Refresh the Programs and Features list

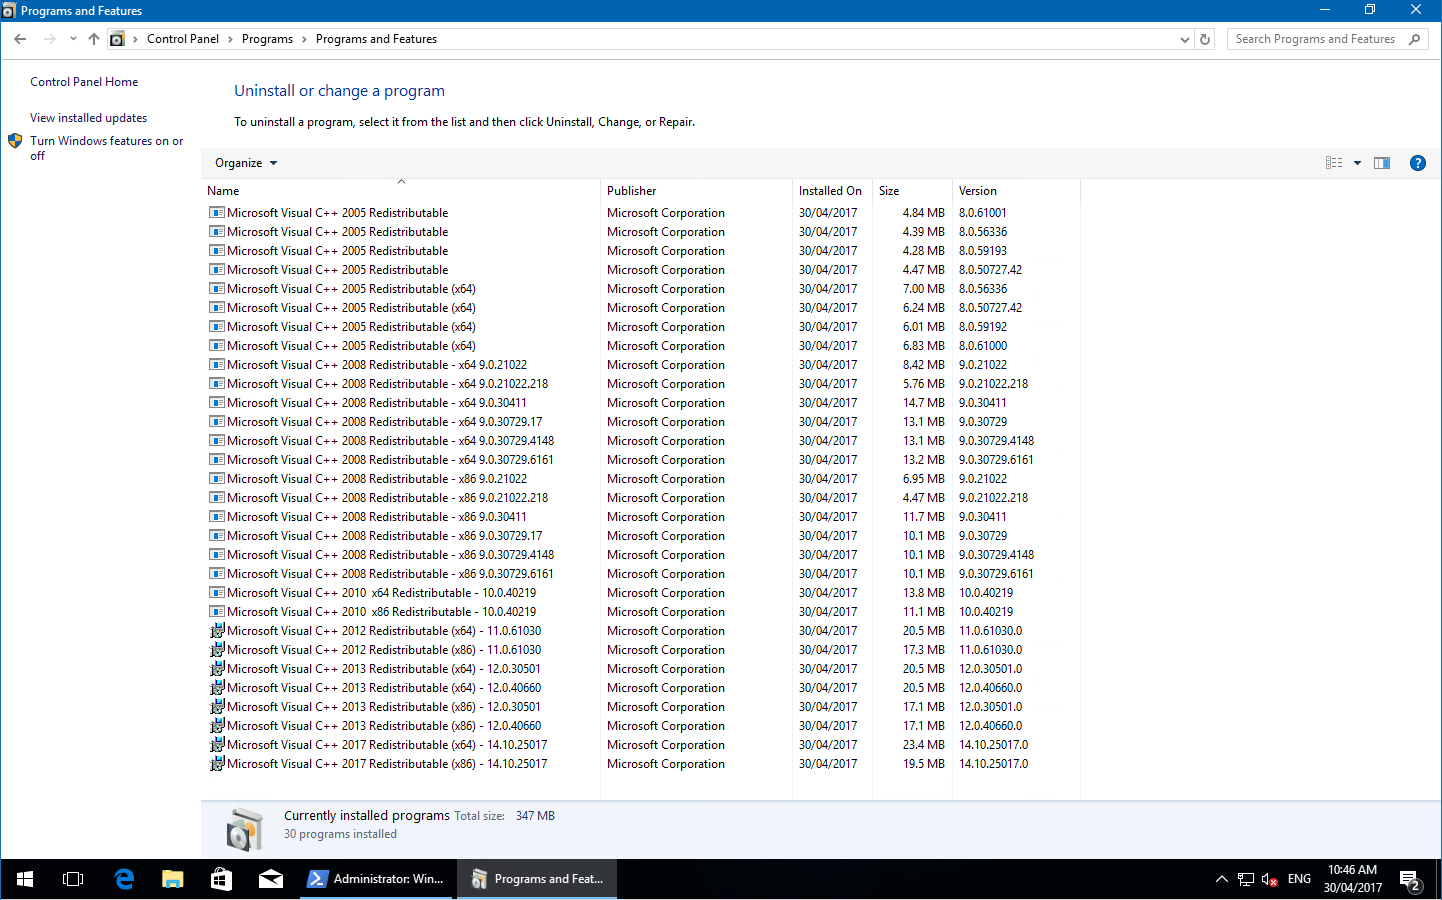click(1205, 39)
